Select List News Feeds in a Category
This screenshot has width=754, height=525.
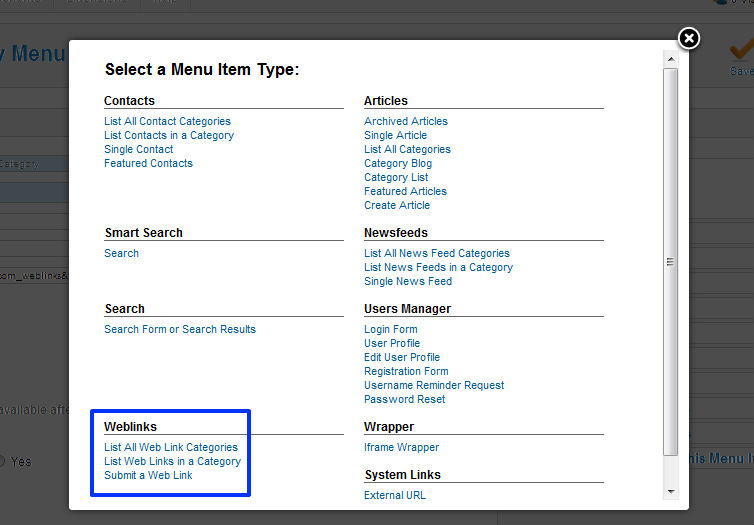[x=439, y=267]
